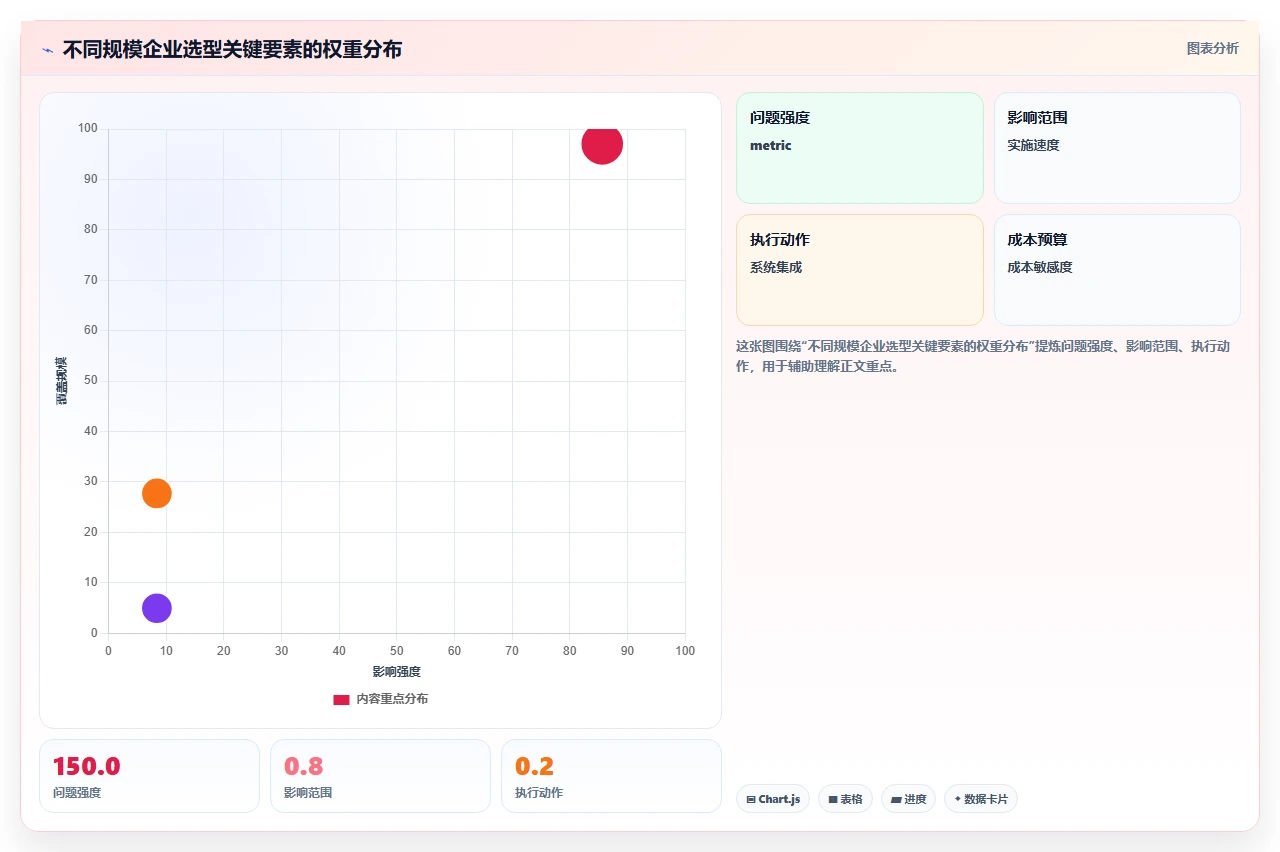The image size is (1280, 852).
Task: Click the y-axis label 覆盖规模
Action: coord(62,380)
